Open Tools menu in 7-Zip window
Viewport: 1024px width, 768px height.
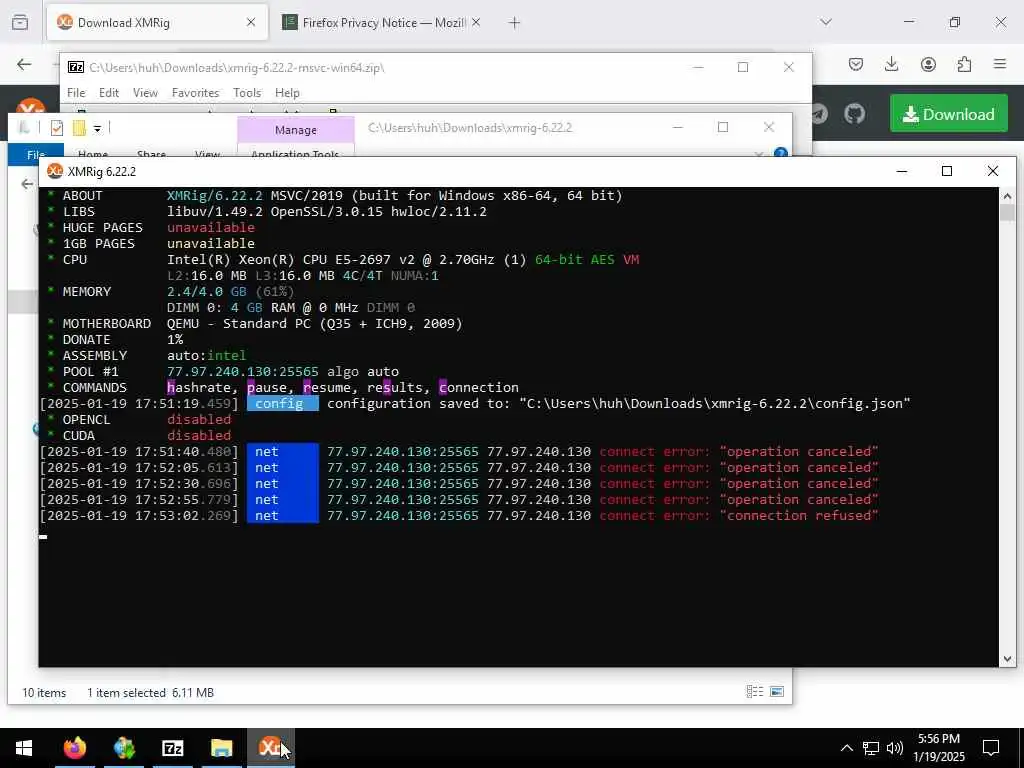(x=247, y=93)
